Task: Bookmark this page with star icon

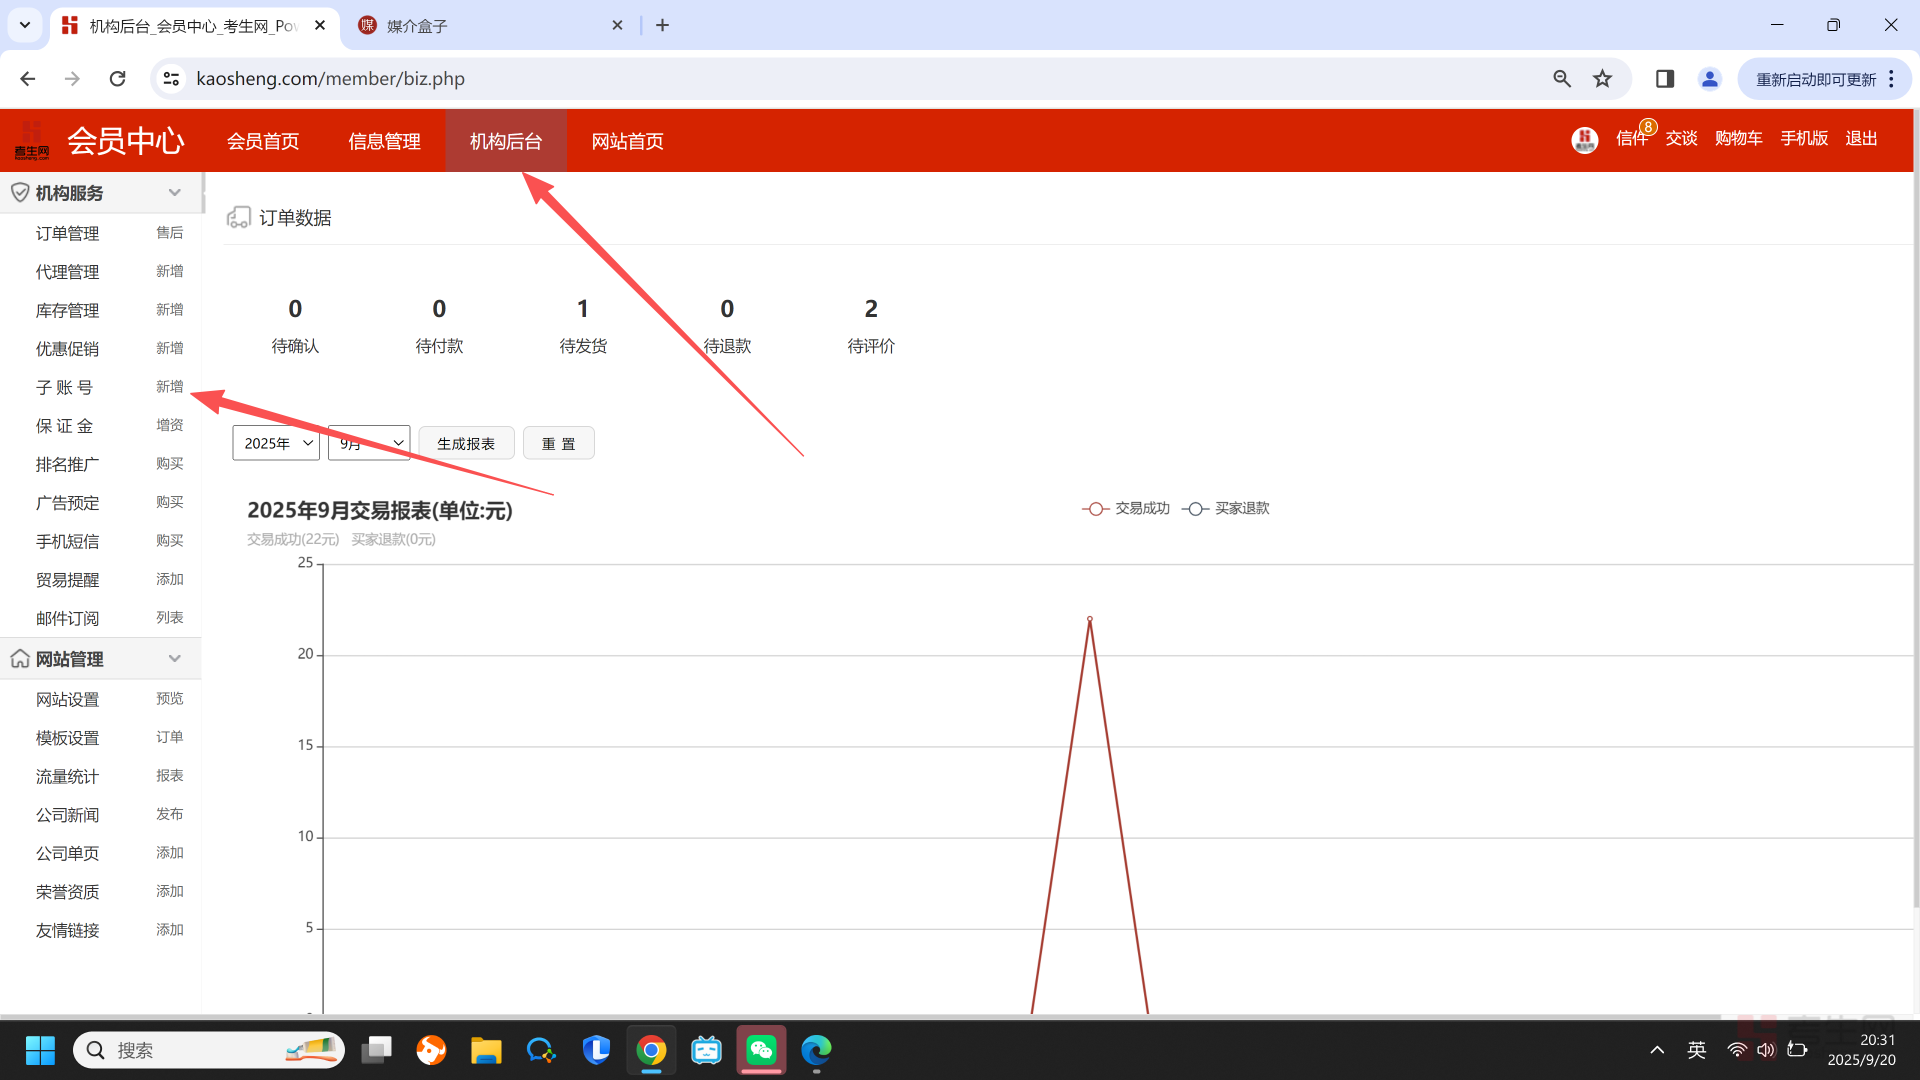Action: [1603, 79]
